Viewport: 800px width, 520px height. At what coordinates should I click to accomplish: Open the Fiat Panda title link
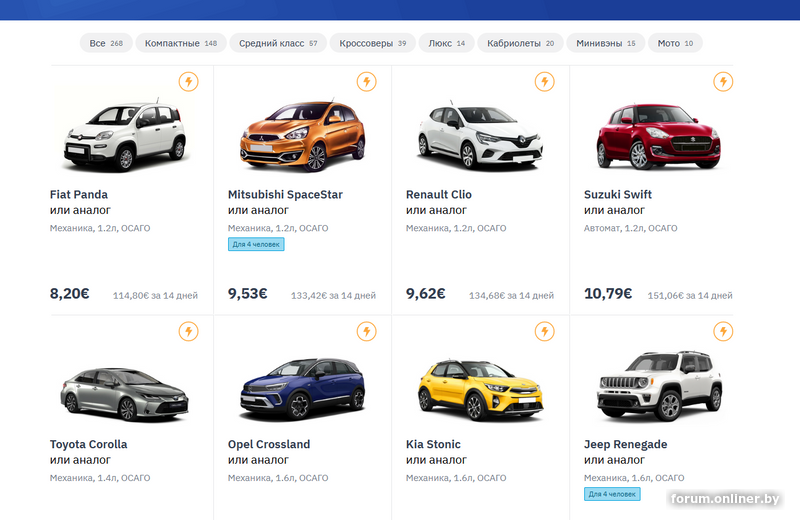79,194
